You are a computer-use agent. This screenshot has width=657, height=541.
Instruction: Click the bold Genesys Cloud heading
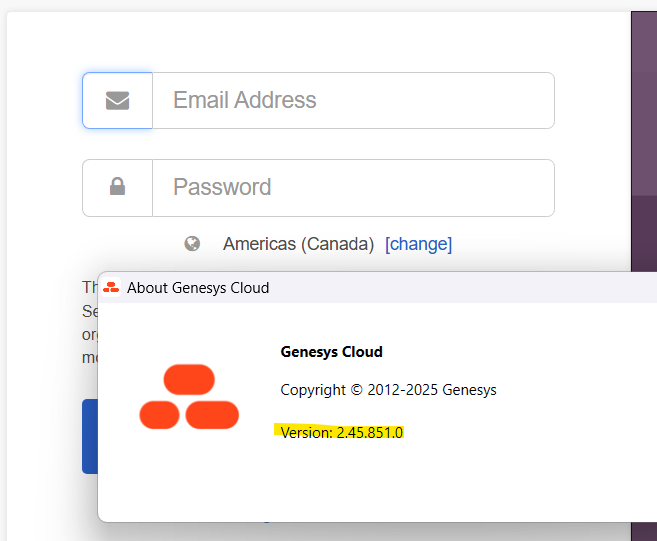point(331,352)
